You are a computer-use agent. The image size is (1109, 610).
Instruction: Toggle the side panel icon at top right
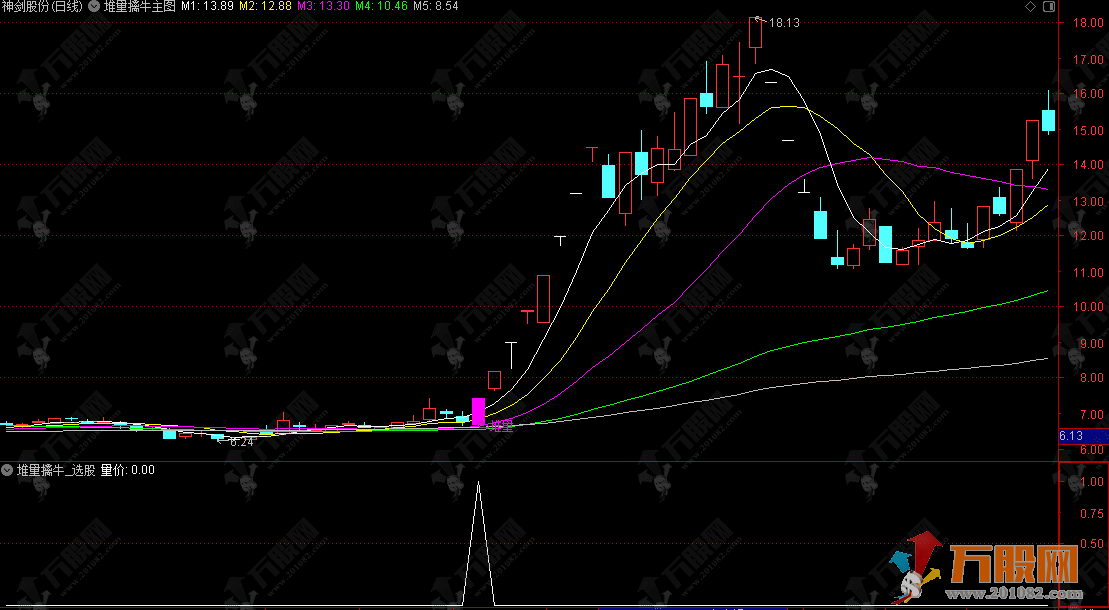(x=1048, y=6)
